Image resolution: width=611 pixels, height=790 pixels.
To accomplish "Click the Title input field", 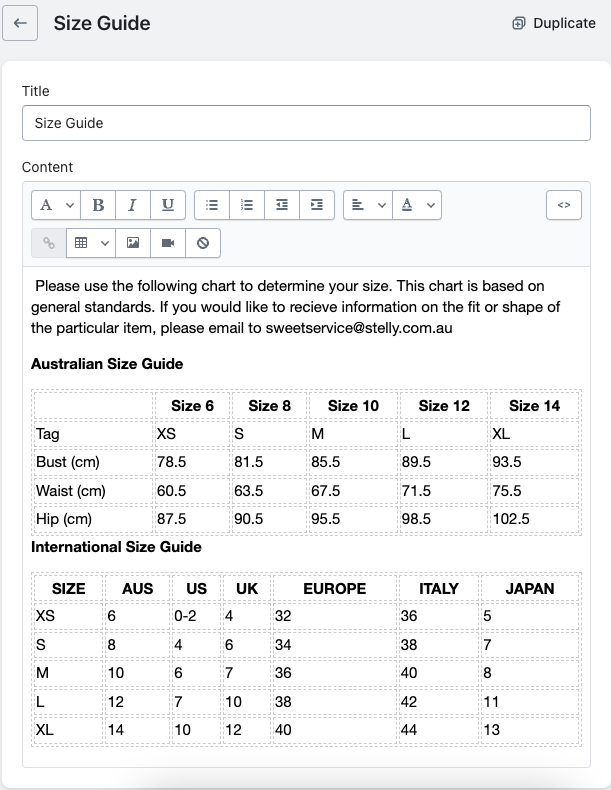I will [304, 123].
